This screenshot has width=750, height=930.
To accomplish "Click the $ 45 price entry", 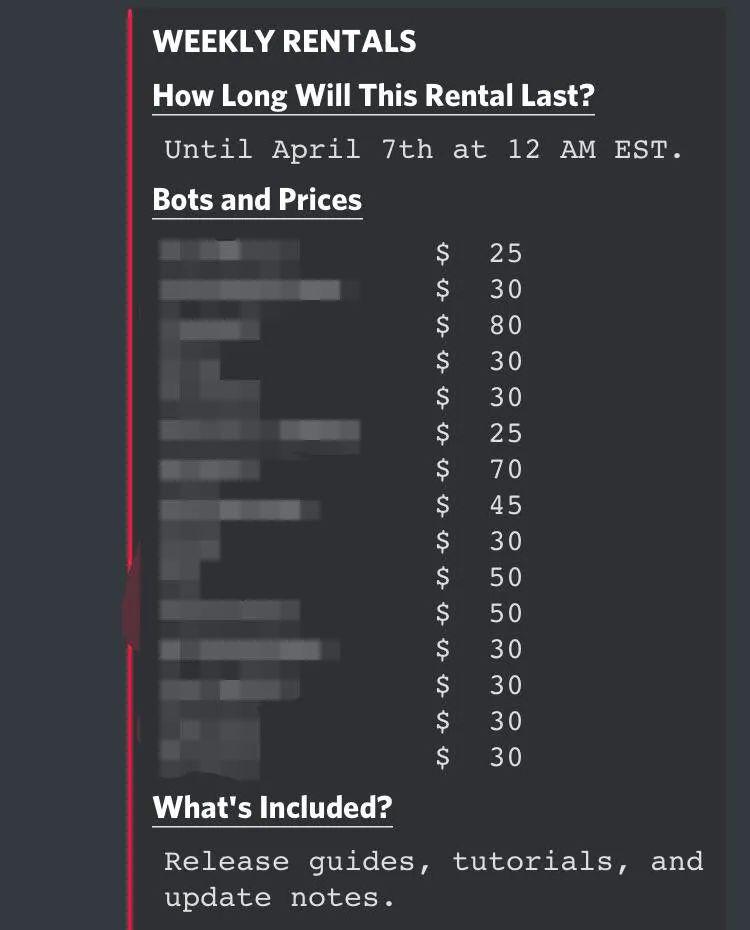I will [478, 505].
